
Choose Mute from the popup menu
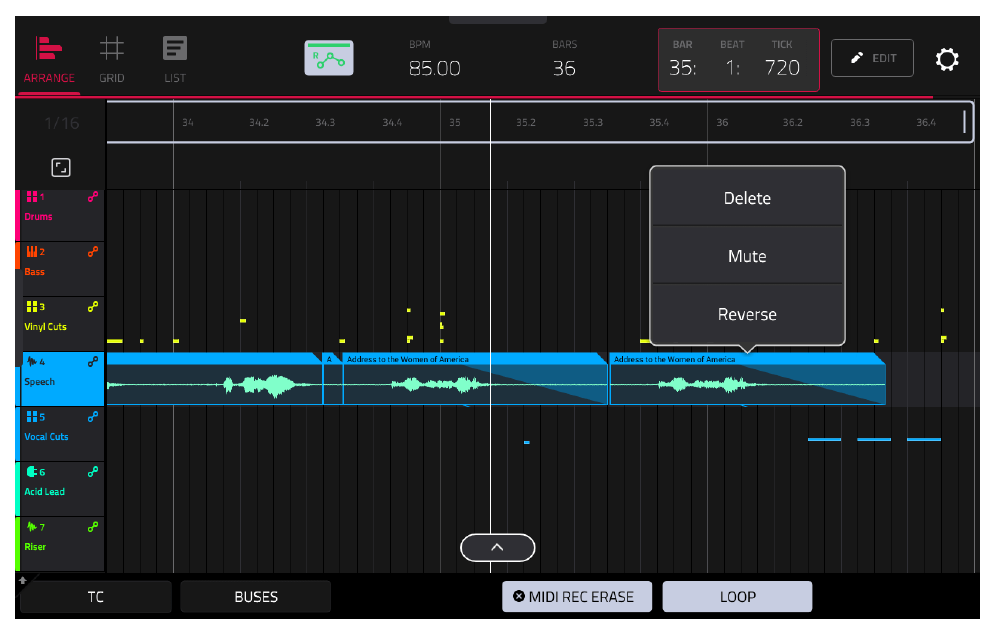point(747,256)
